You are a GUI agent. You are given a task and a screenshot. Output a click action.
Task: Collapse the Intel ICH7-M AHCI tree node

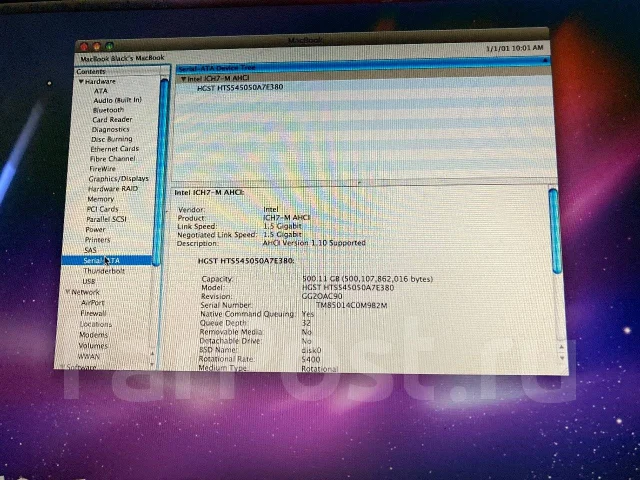tap(183, 78)
